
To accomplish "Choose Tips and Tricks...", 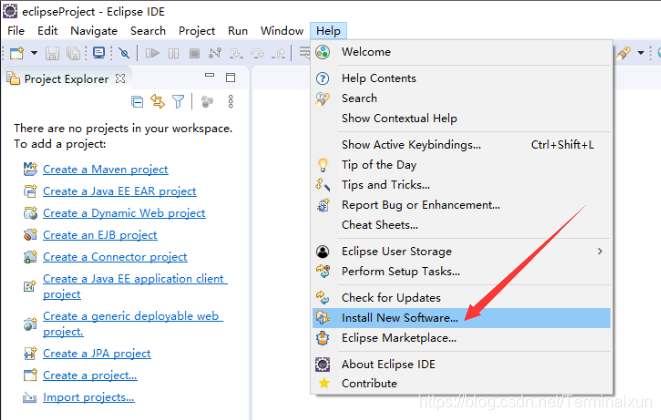I will point(462,185).
